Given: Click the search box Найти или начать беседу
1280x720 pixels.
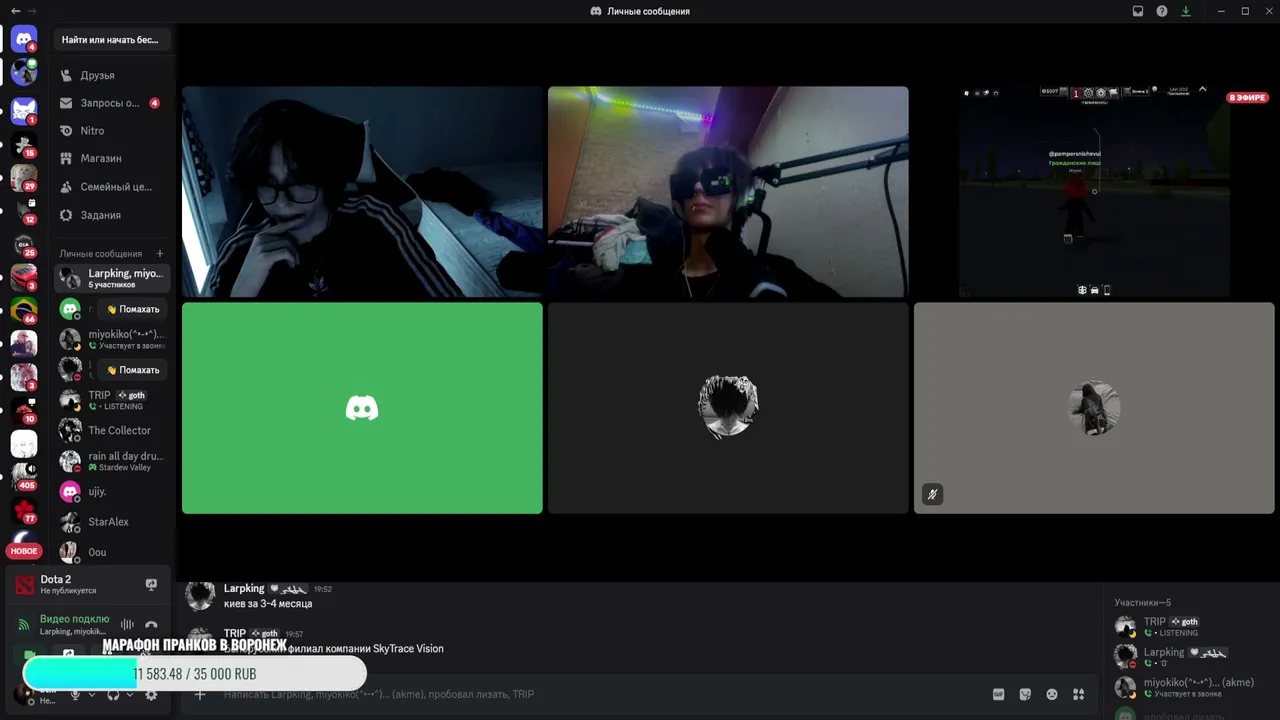Looking at the screenshot, I should tap(112, 40).
